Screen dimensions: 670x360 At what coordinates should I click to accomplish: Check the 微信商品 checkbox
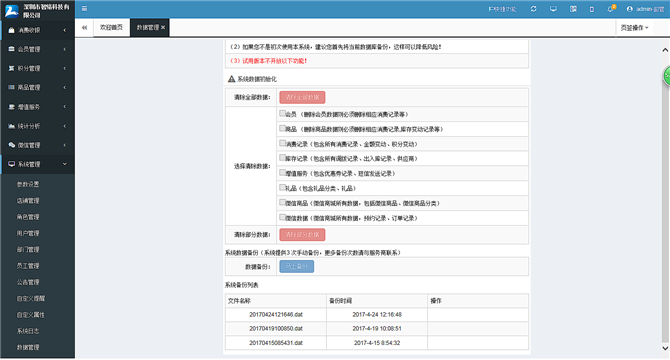coord(282,202)
